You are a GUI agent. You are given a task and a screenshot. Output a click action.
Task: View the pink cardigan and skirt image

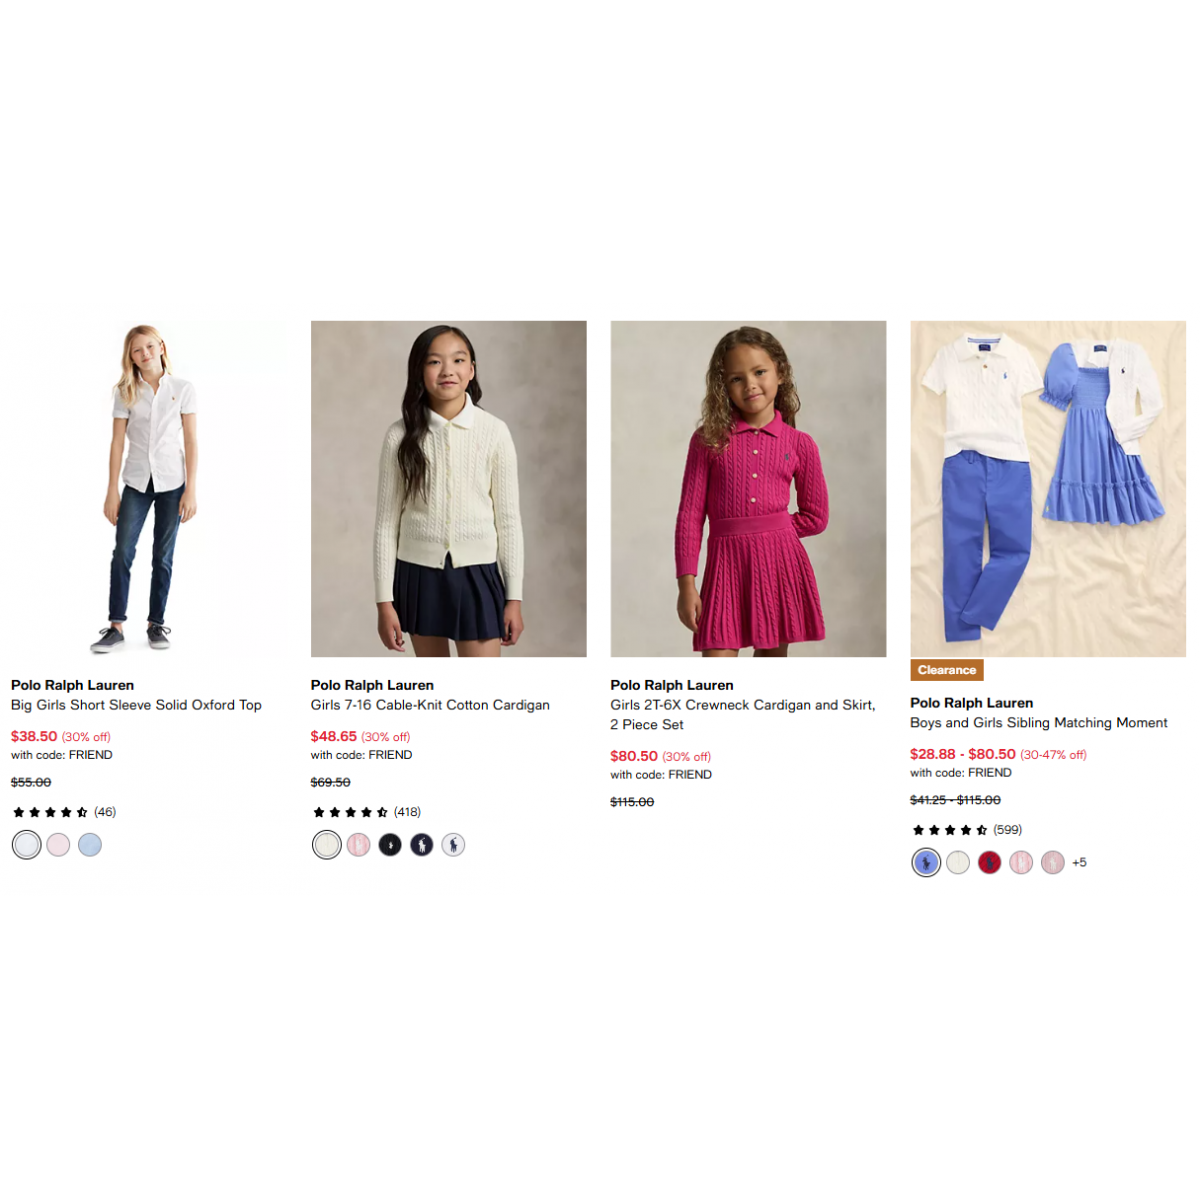tap(748, 489)
